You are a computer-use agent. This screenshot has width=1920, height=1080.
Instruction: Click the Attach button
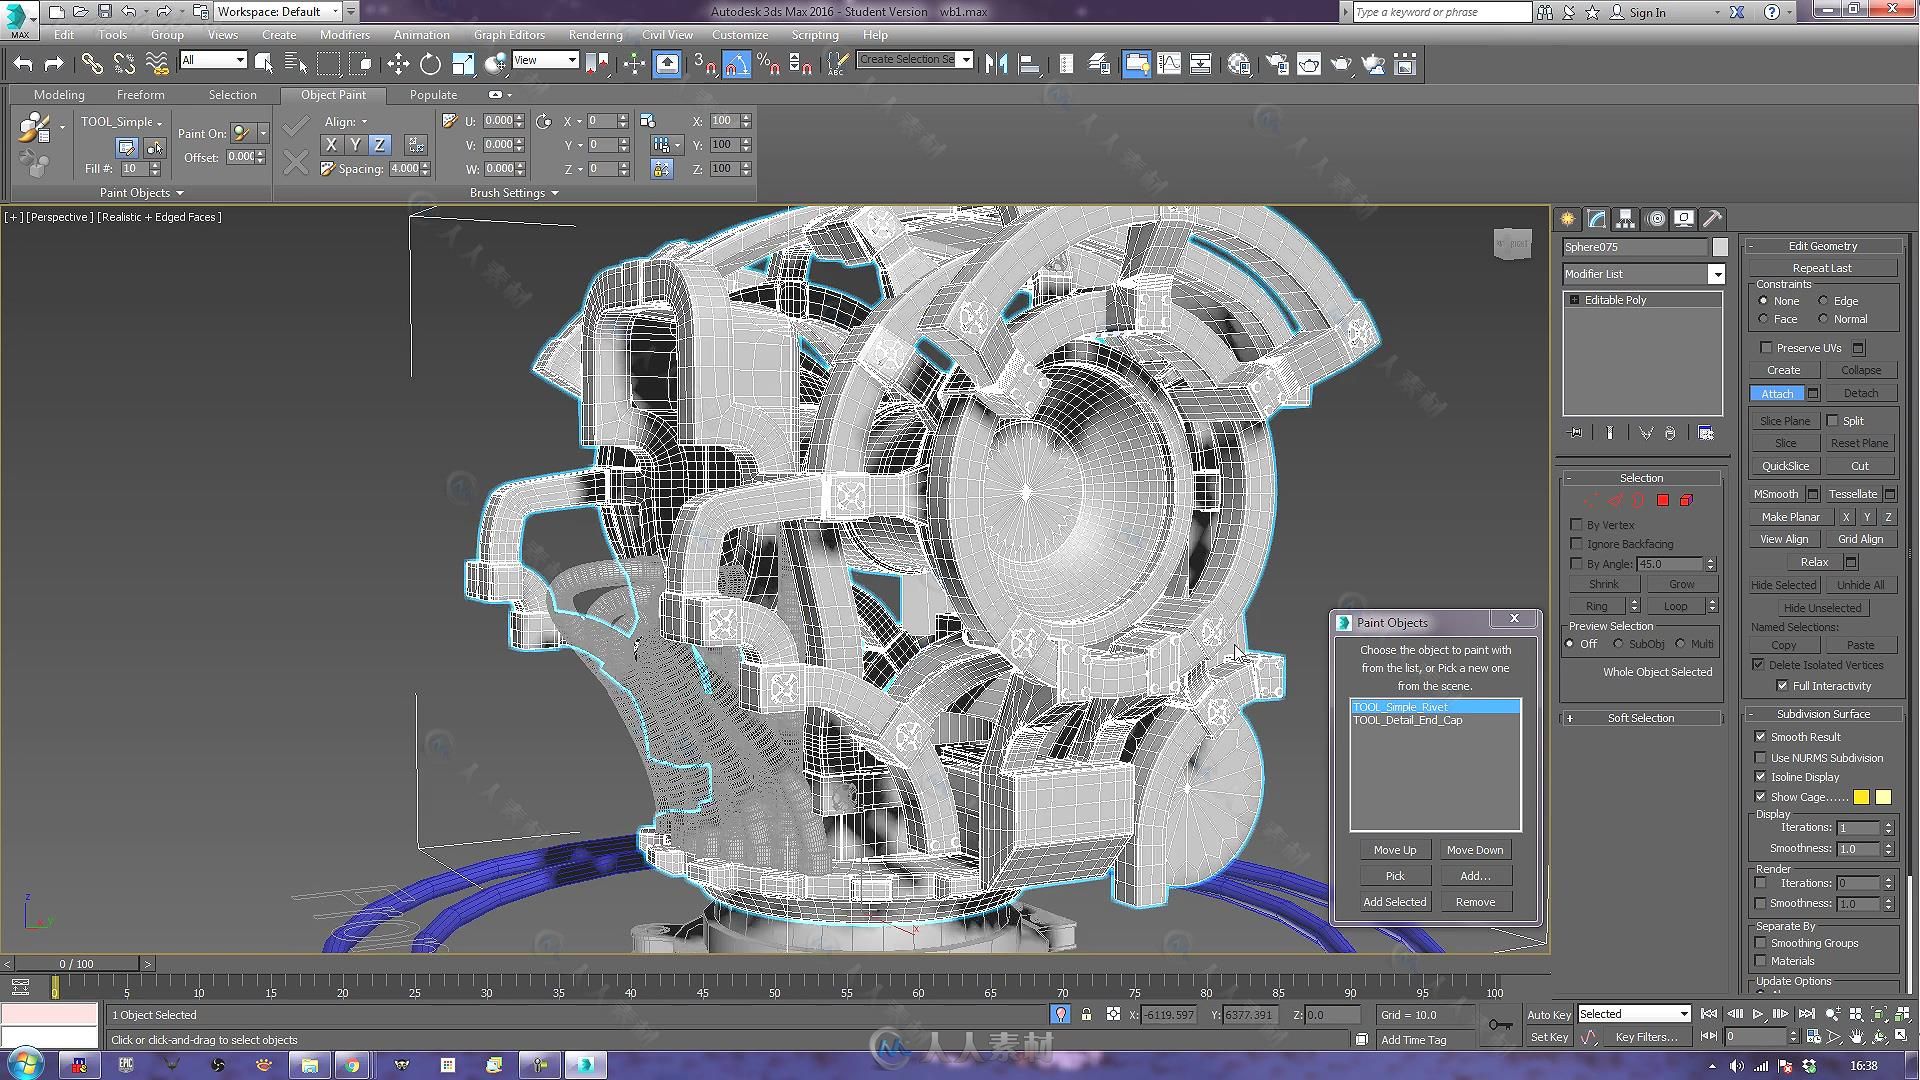1778,393
